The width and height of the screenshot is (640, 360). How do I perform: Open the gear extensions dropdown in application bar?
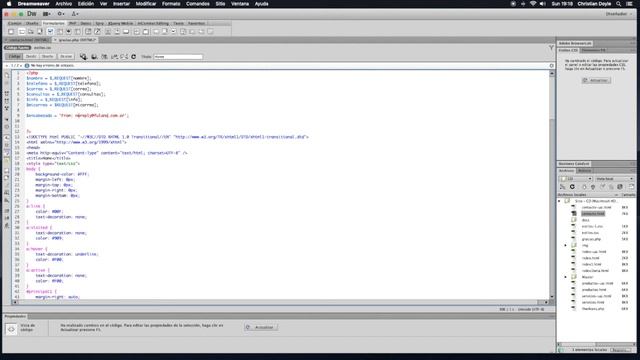point(61,14)
